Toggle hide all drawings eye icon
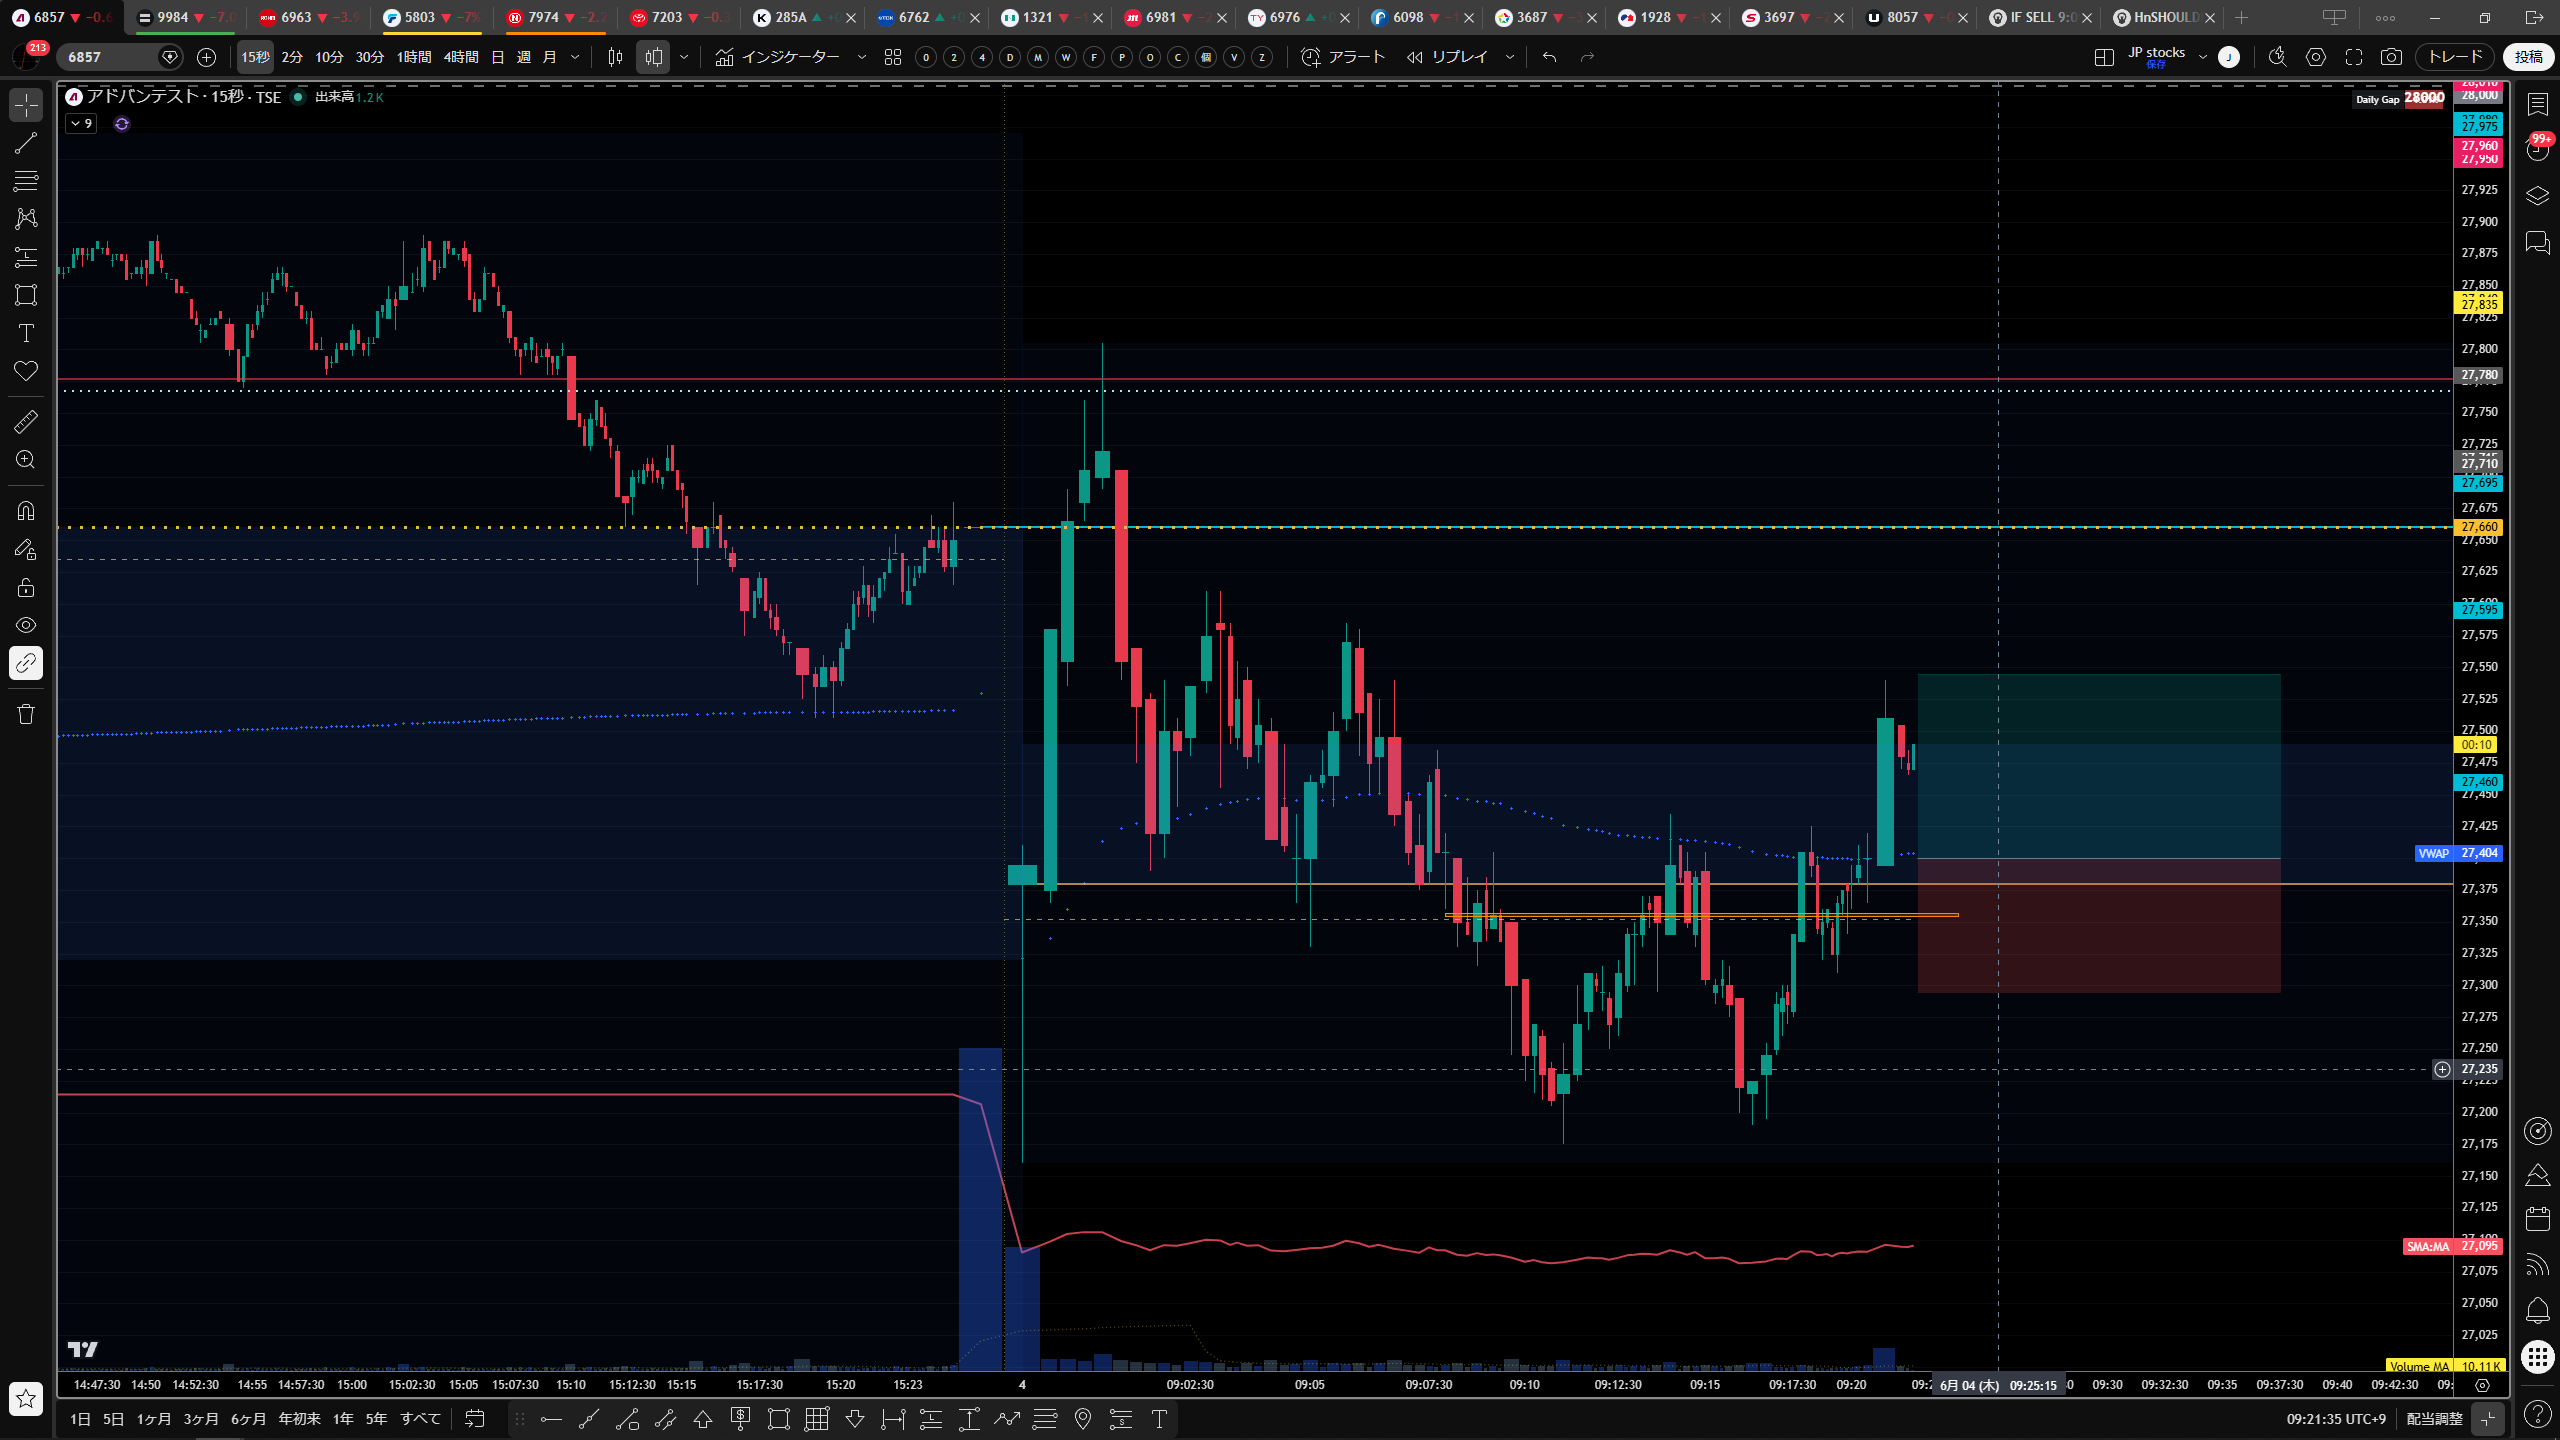Viewport: 2560px width, 1440px height. (26, 625)
